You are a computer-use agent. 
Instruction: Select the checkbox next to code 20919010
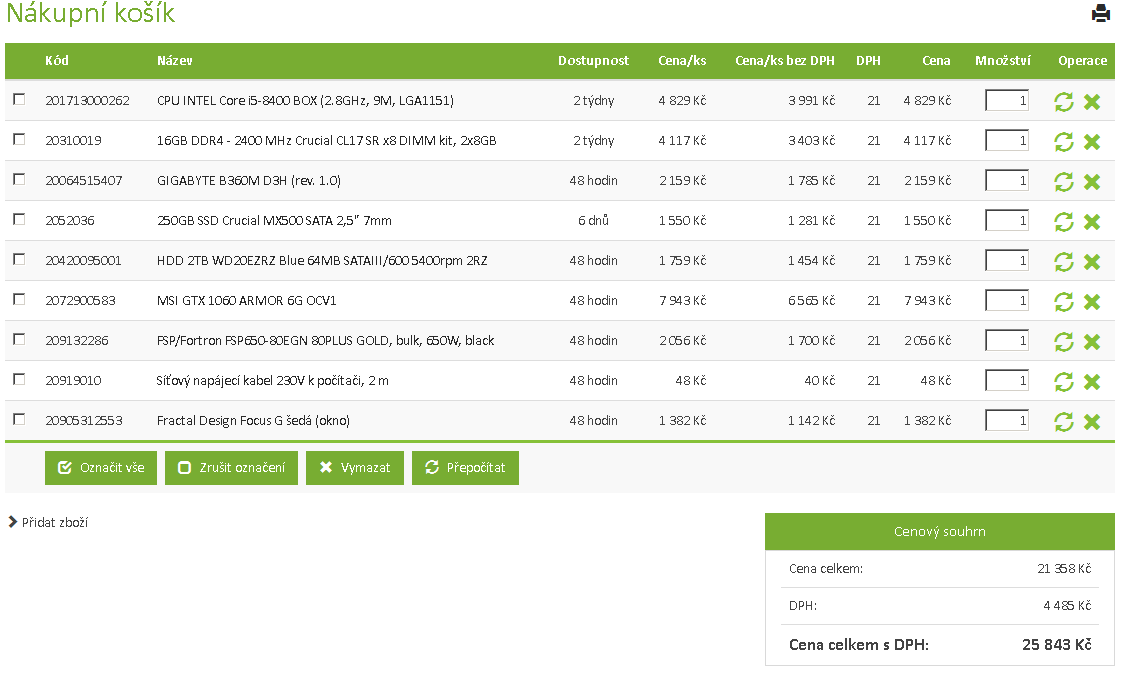(19, 379)
